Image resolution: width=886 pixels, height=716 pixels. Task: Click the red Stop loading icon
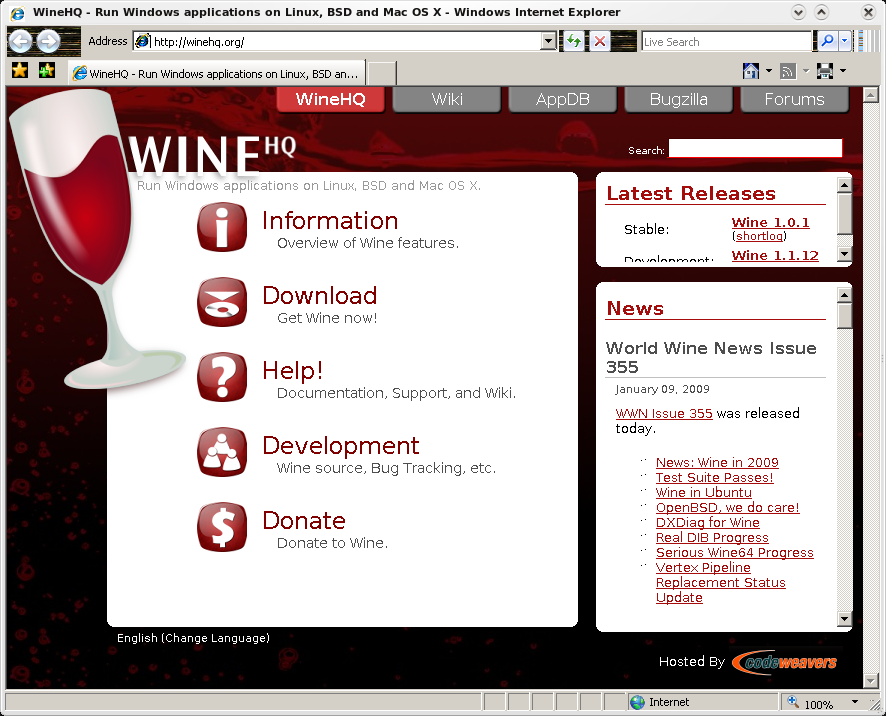tap(599, 41)
